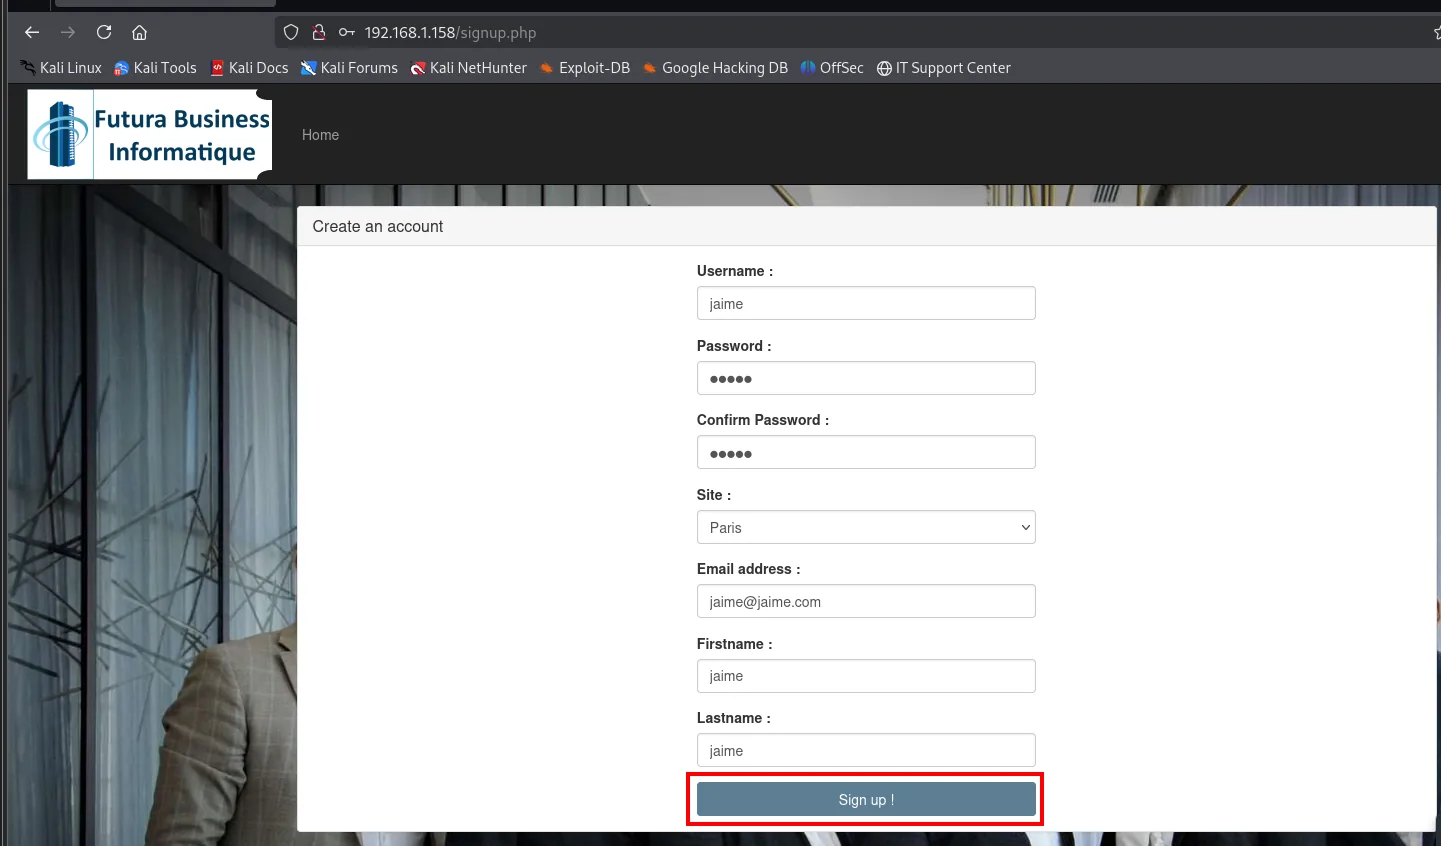Click into the Username field
This screenshot has height=846, width=1441.
pyautogui.click(x=866, y=303)
